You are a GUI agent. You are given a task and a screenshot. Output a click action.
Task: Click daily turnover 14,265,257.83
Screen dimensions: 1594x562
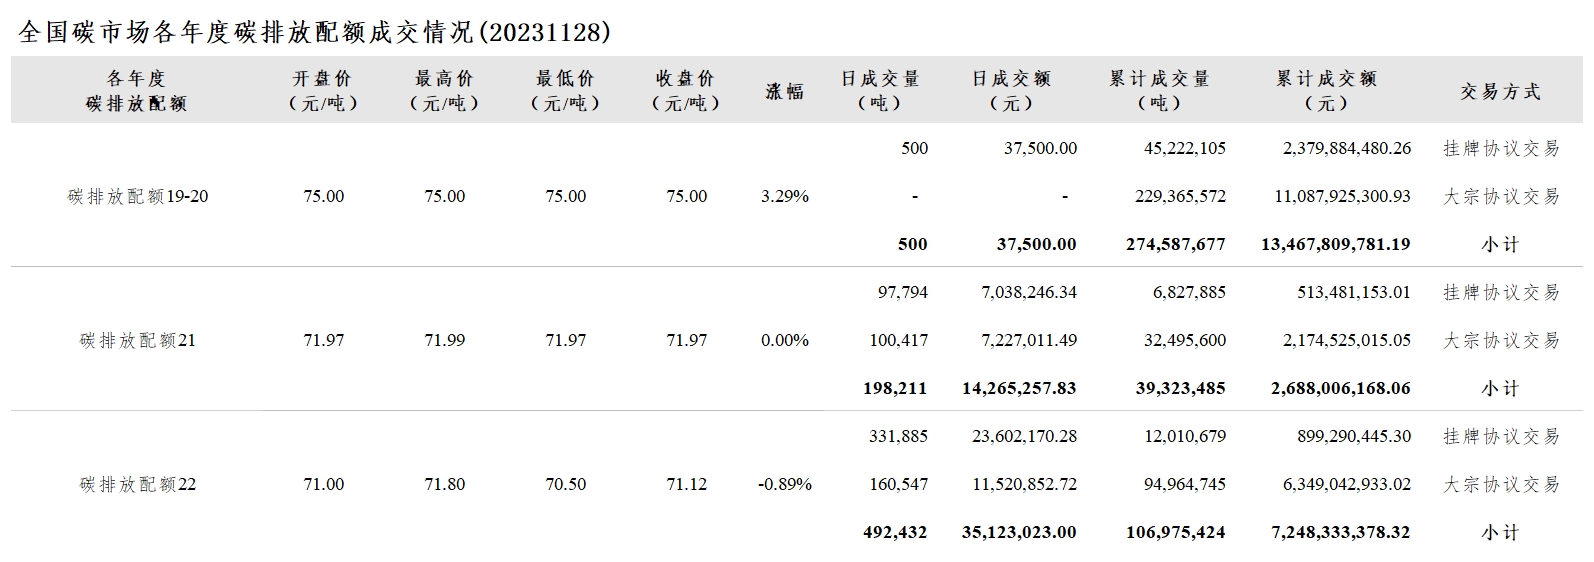pyautogui.click(x=1019, y=388)
